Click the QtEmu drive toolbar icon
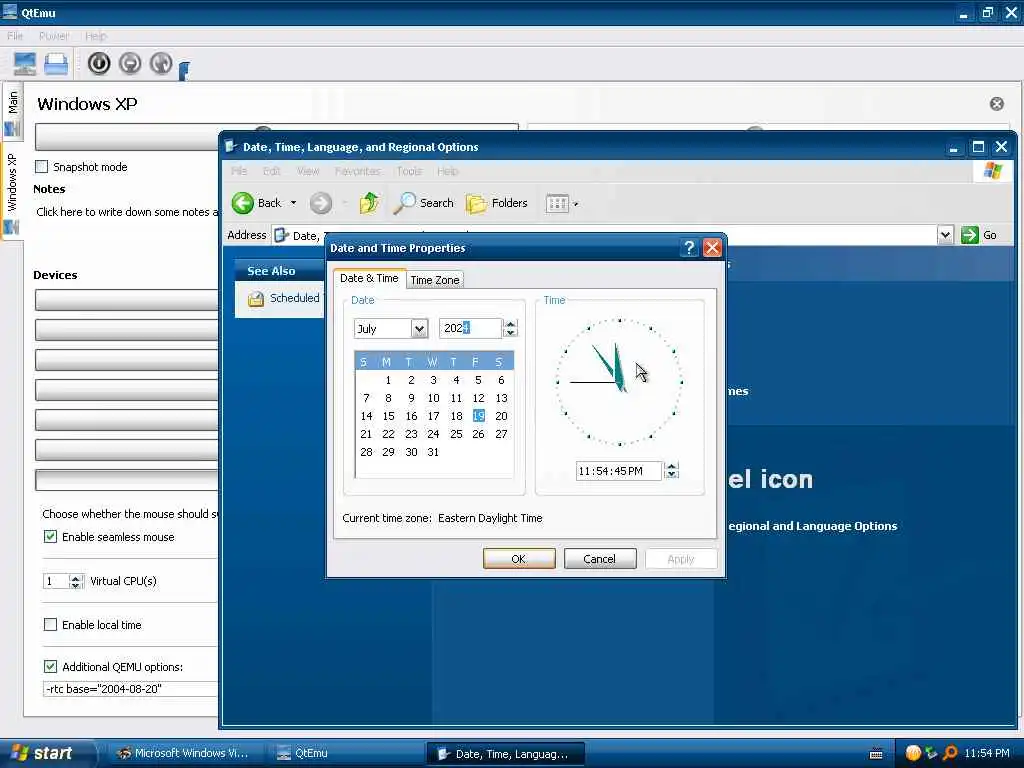This screenshot has width=1024, height=768. pos(56,63)
